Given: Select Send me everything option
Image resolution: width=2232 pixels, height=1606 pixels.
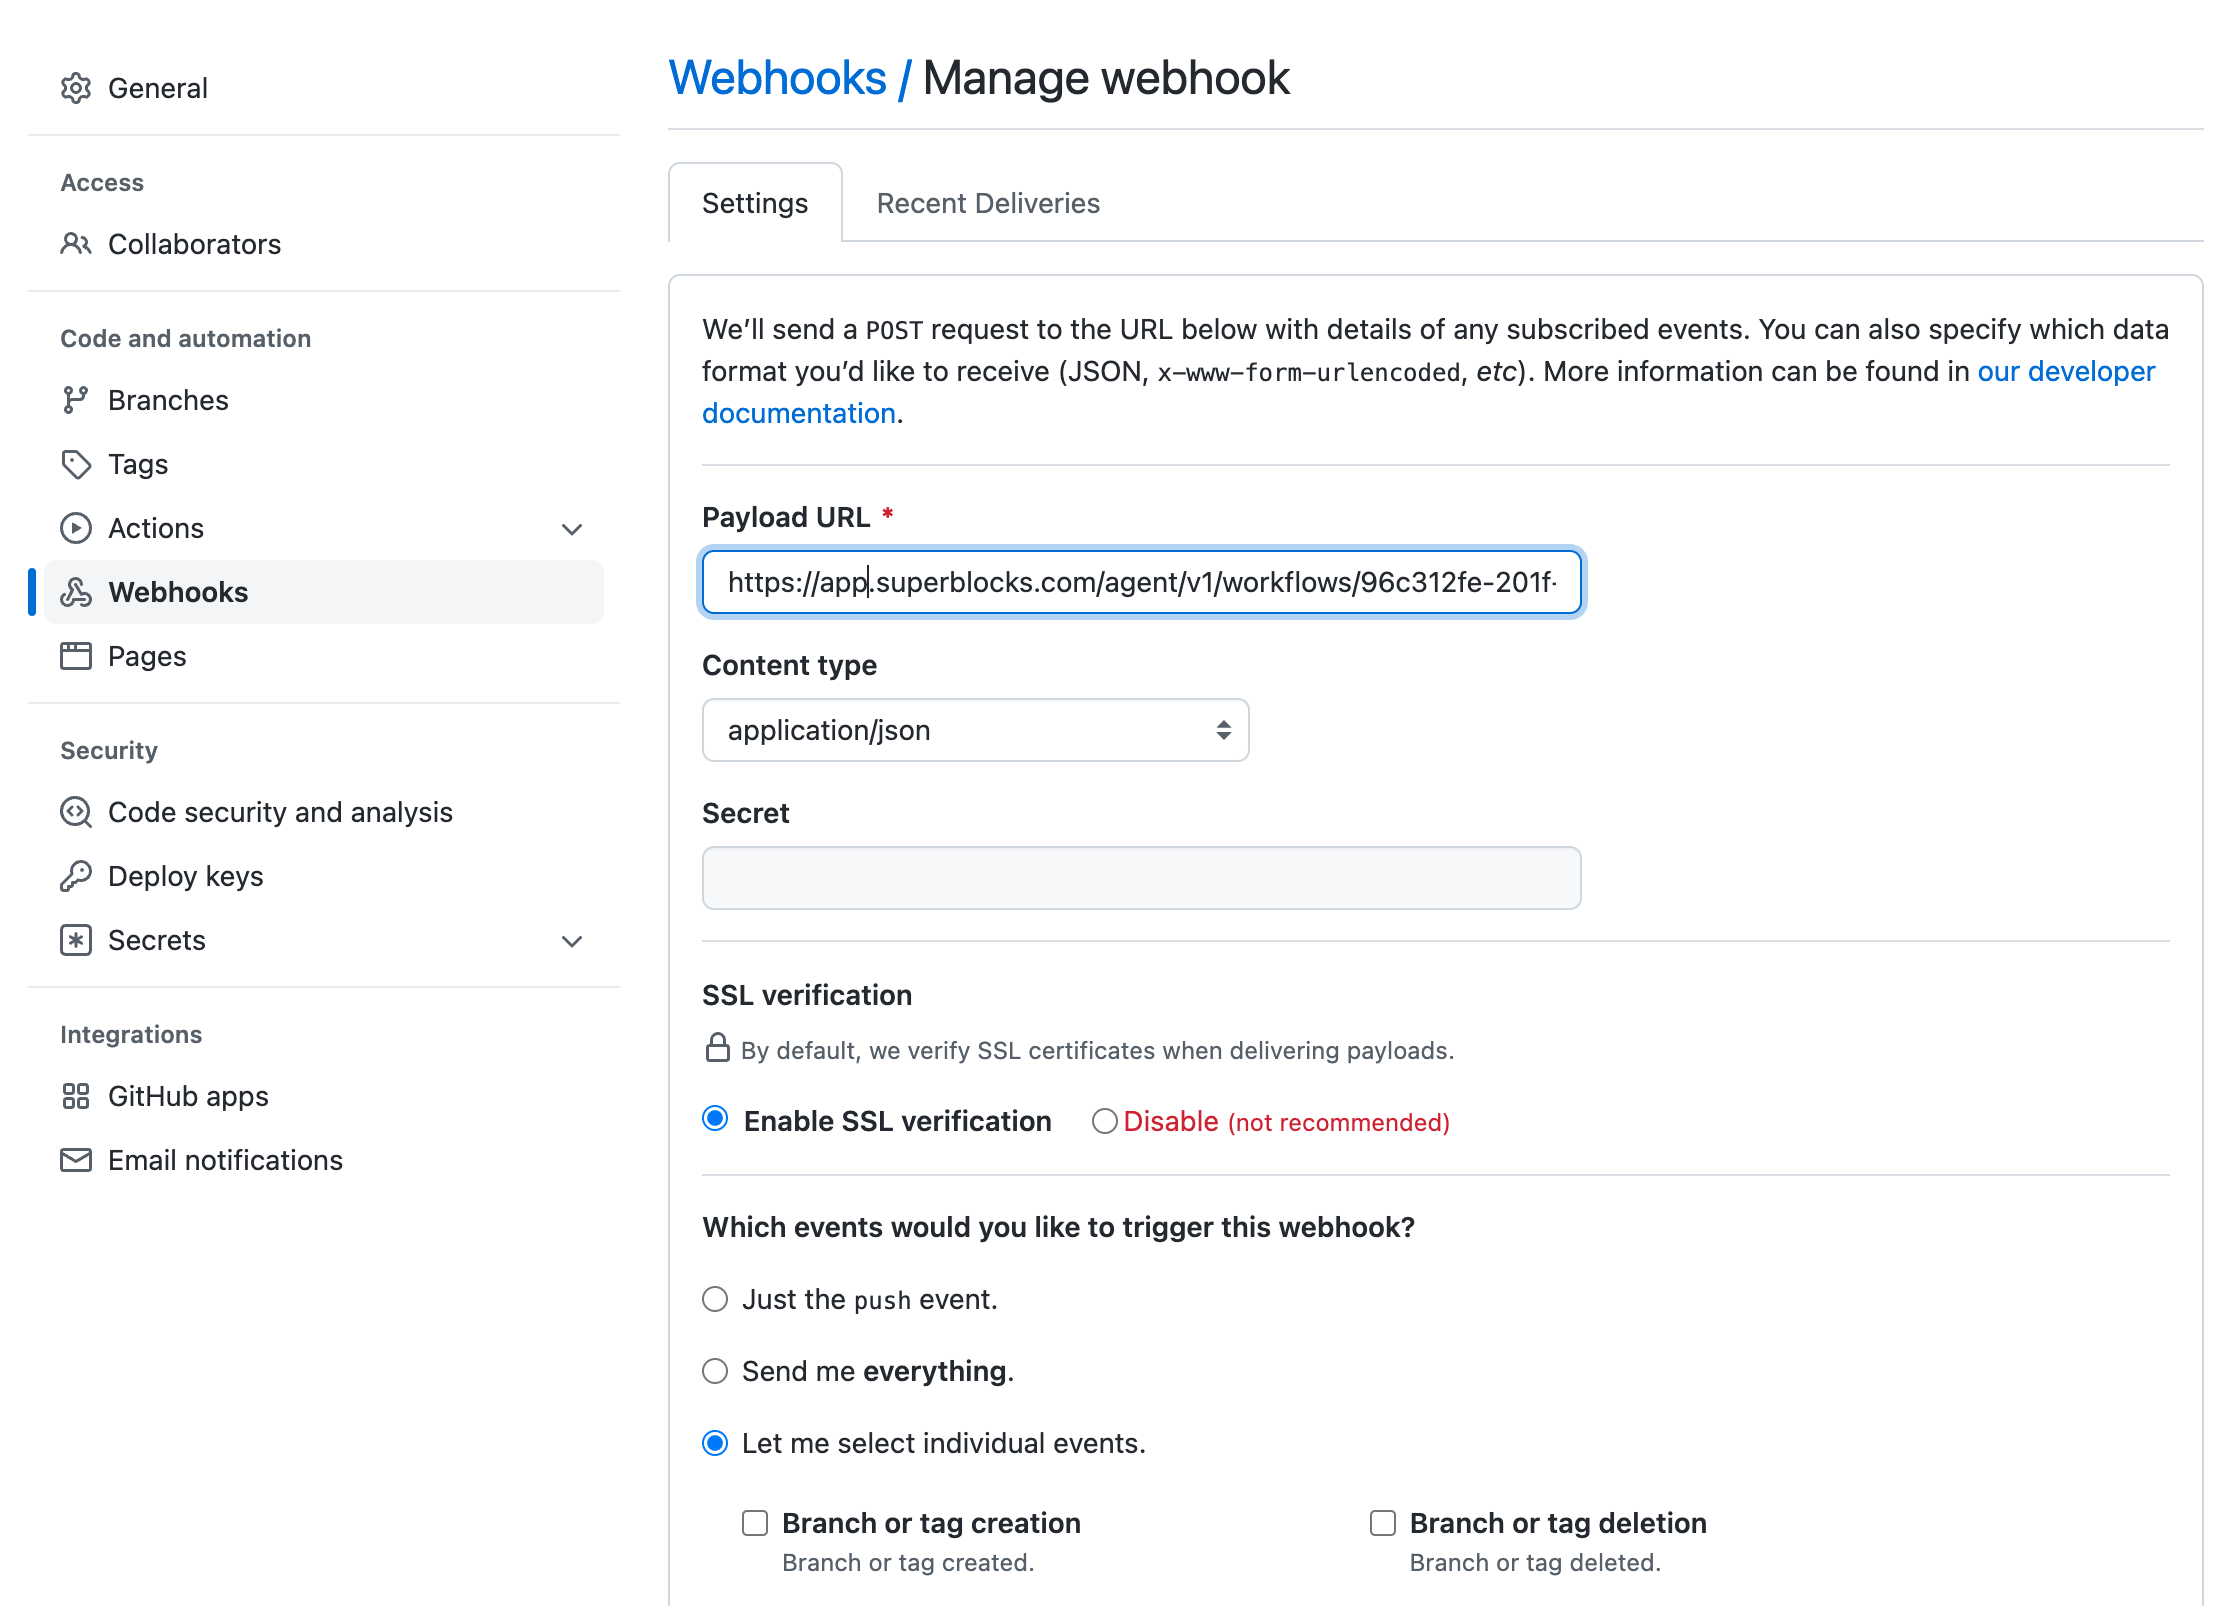Looking at the screenshot, I should coord(715,1371).
